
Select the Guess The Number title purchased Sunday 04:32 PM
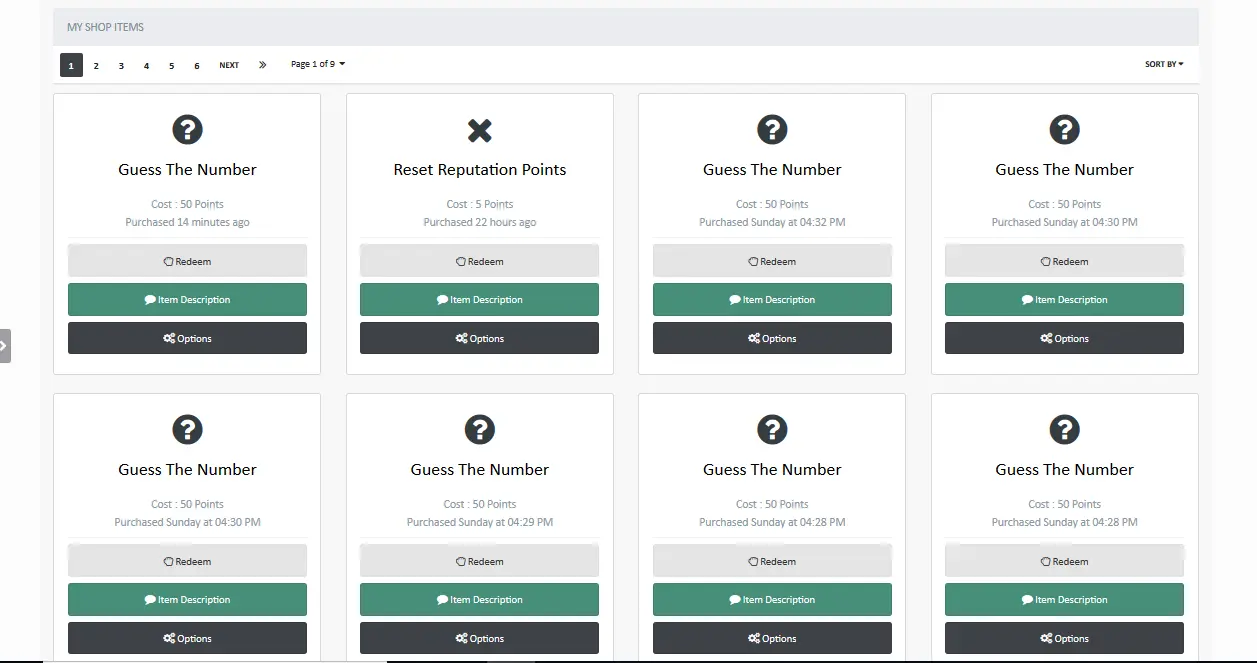point(772,170)
